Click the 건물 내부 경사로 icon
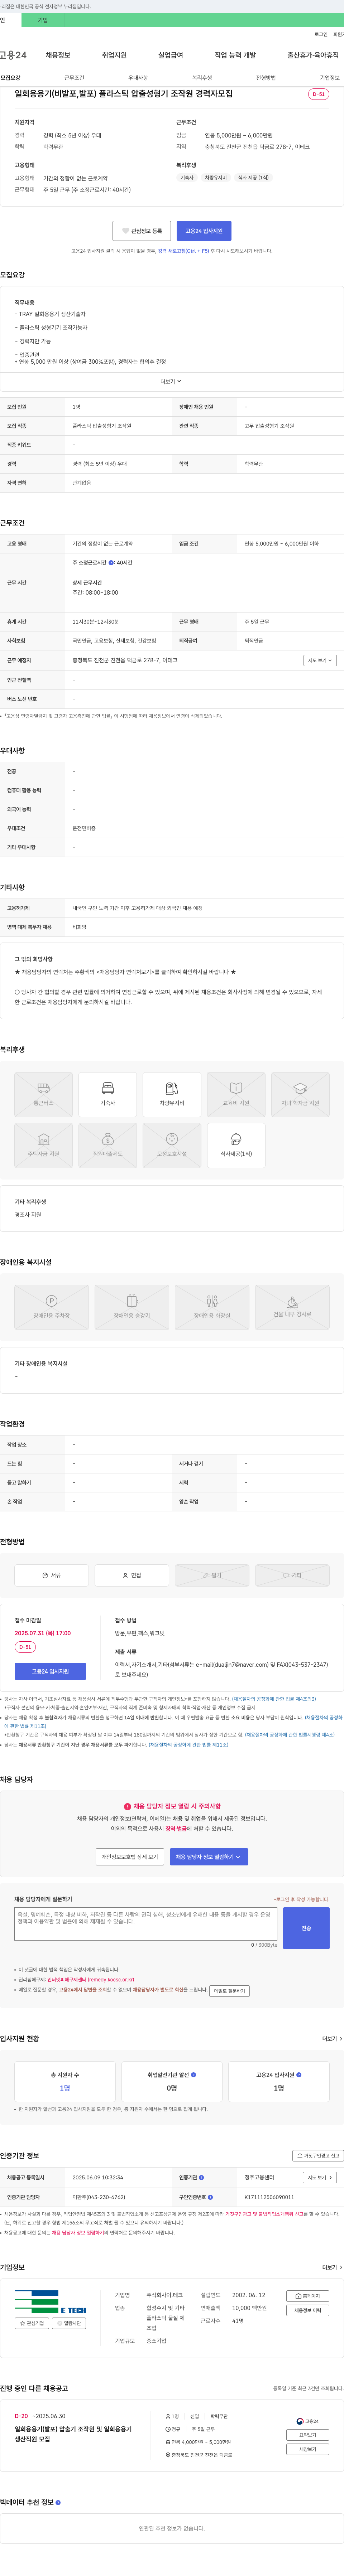The image size is (344, 2576). (292, 1307)
